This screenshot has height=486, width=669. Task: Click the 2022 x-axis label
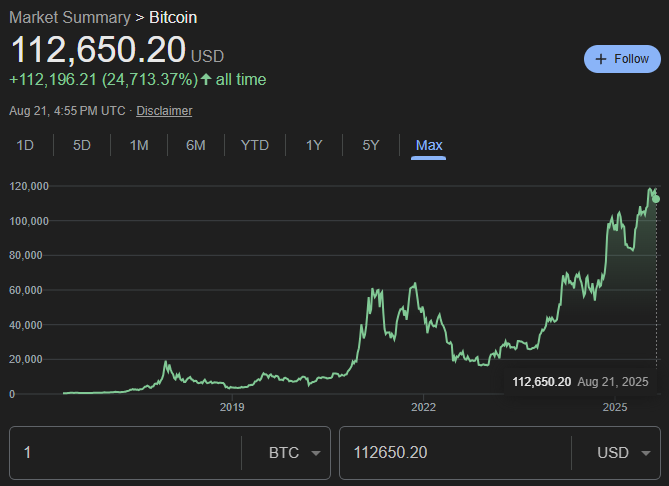click(423, 407)
